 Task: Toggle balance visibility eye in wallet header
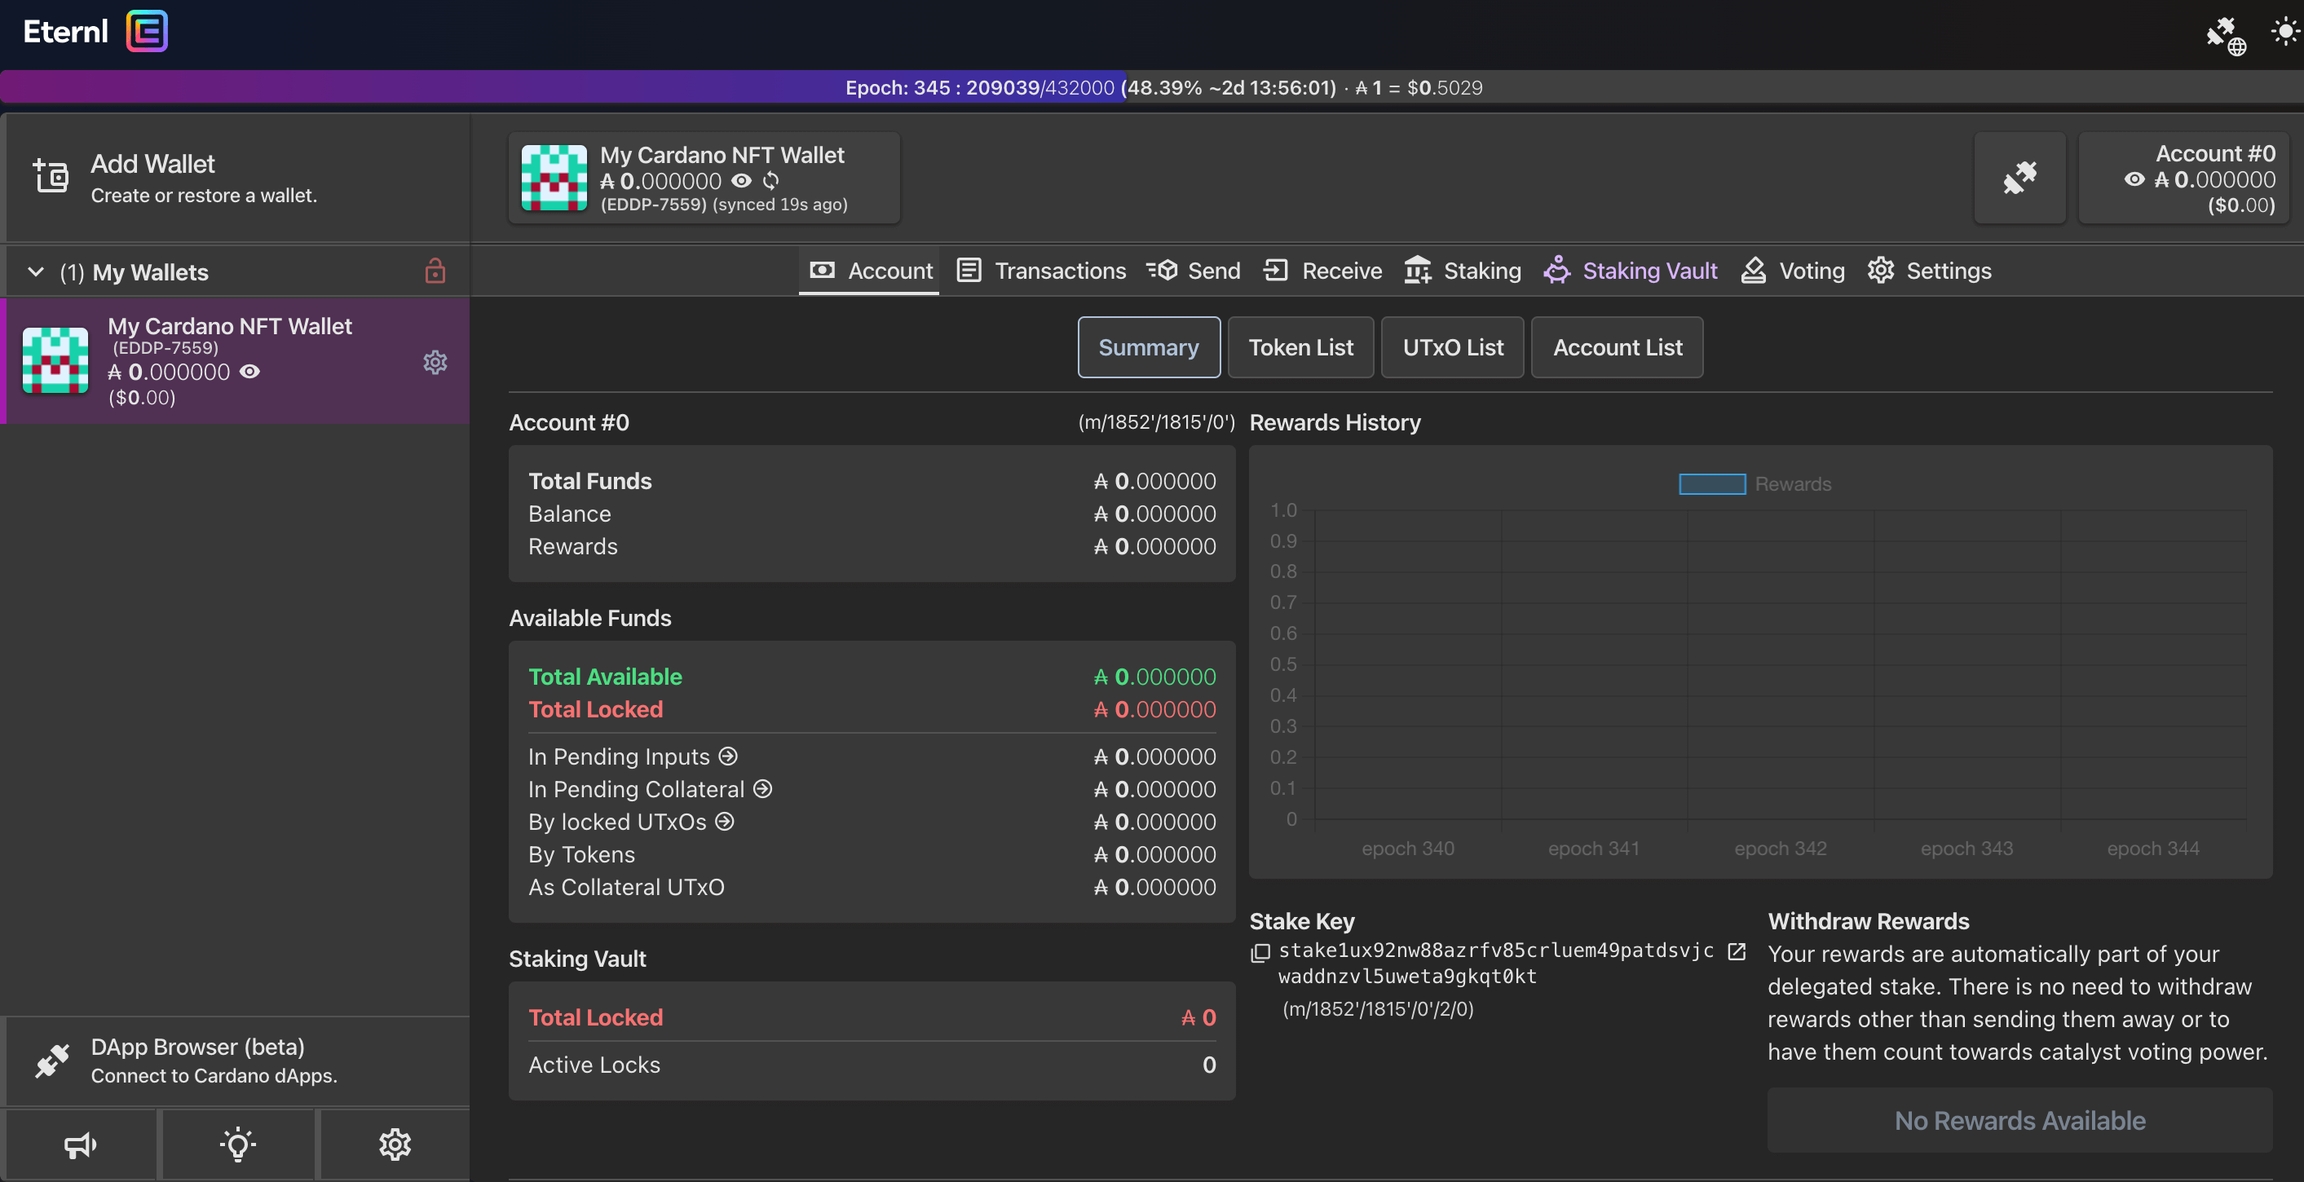click(x=741, y=181)
